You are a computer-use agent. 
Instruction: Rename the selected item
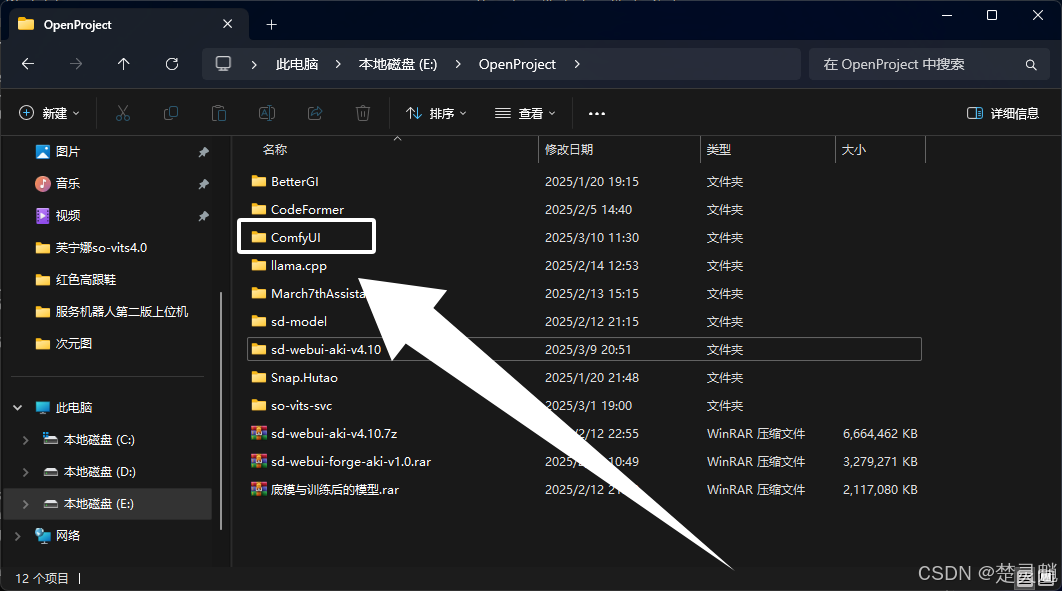(267, 113)
